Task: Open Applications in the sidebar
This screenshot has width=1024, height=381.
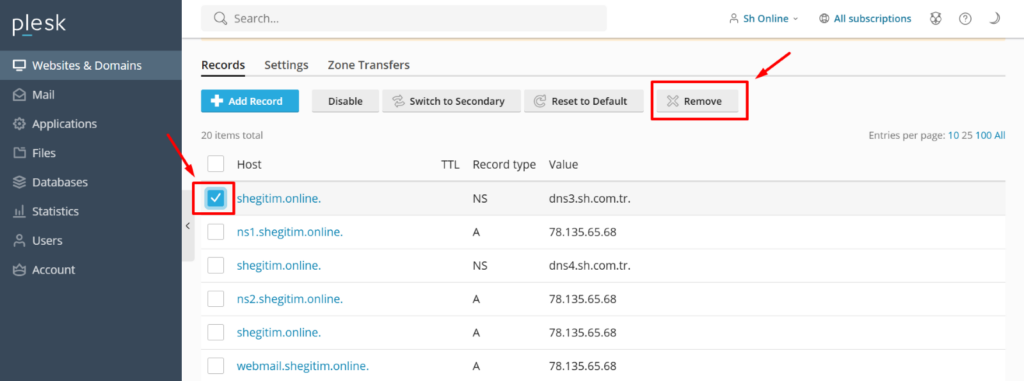Action: click(x=91, y=124)
